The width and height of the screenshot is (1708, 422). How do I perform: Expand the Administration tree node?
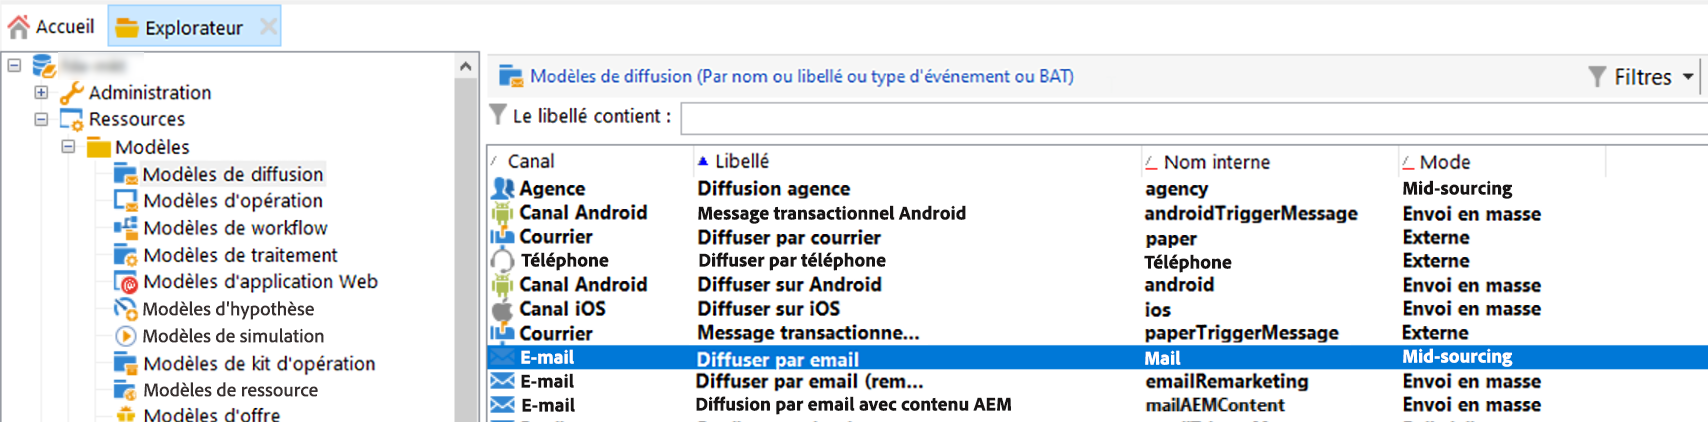click(x=41, y=92)
